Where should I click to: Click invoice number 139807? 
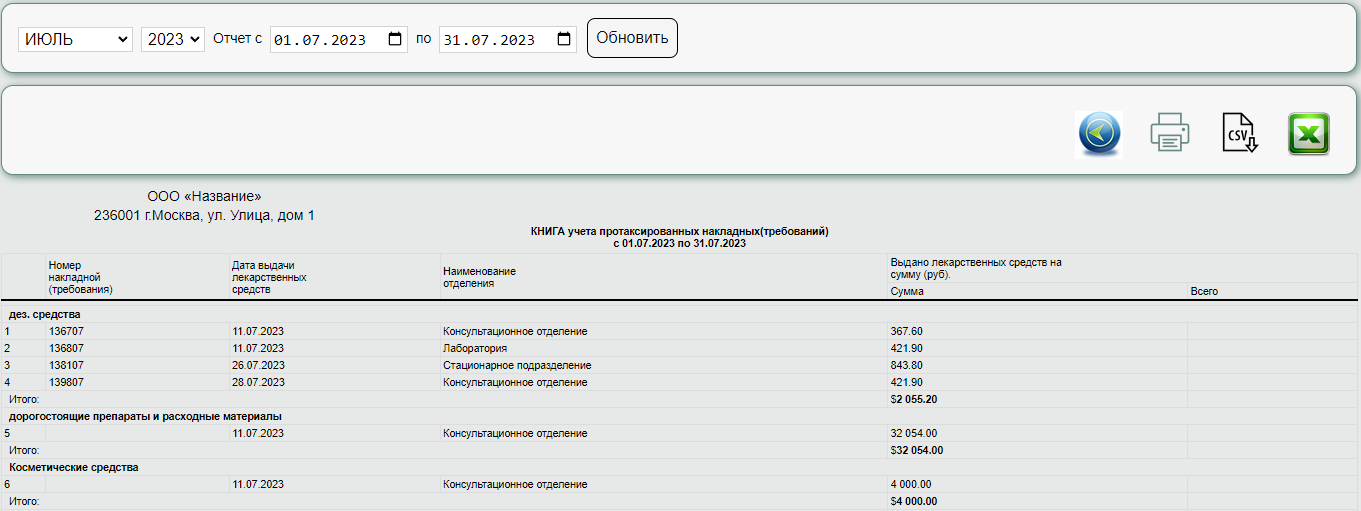67,382
